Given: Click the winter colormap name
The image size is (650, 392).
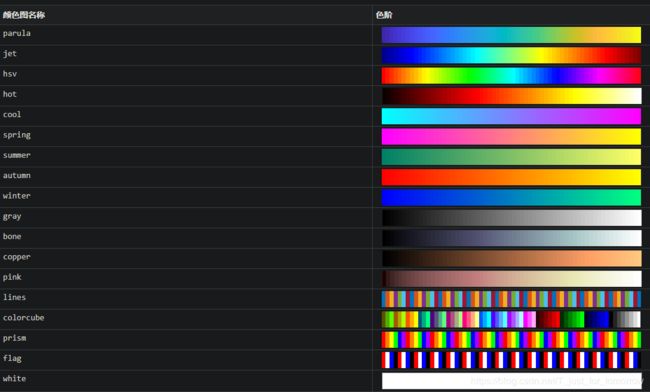Looking at the screenshot, I should [17, 196].
